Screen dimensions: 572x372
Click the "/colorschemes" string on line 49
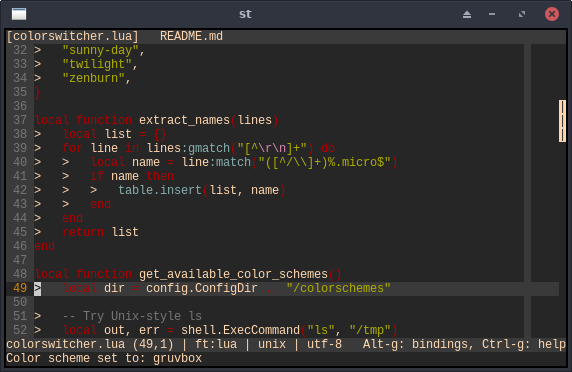(338, 288)
